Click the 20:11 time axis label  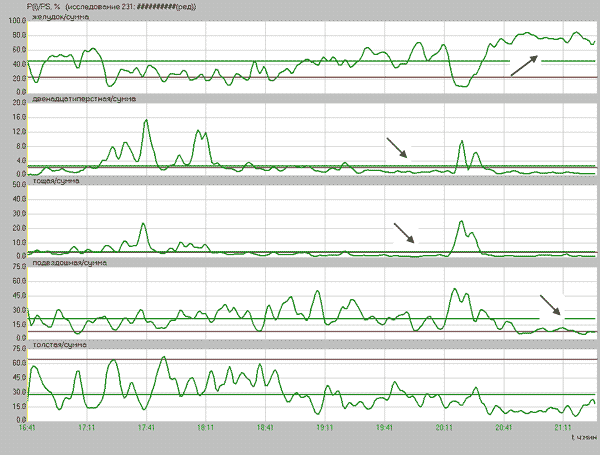[x=443, y=427]
